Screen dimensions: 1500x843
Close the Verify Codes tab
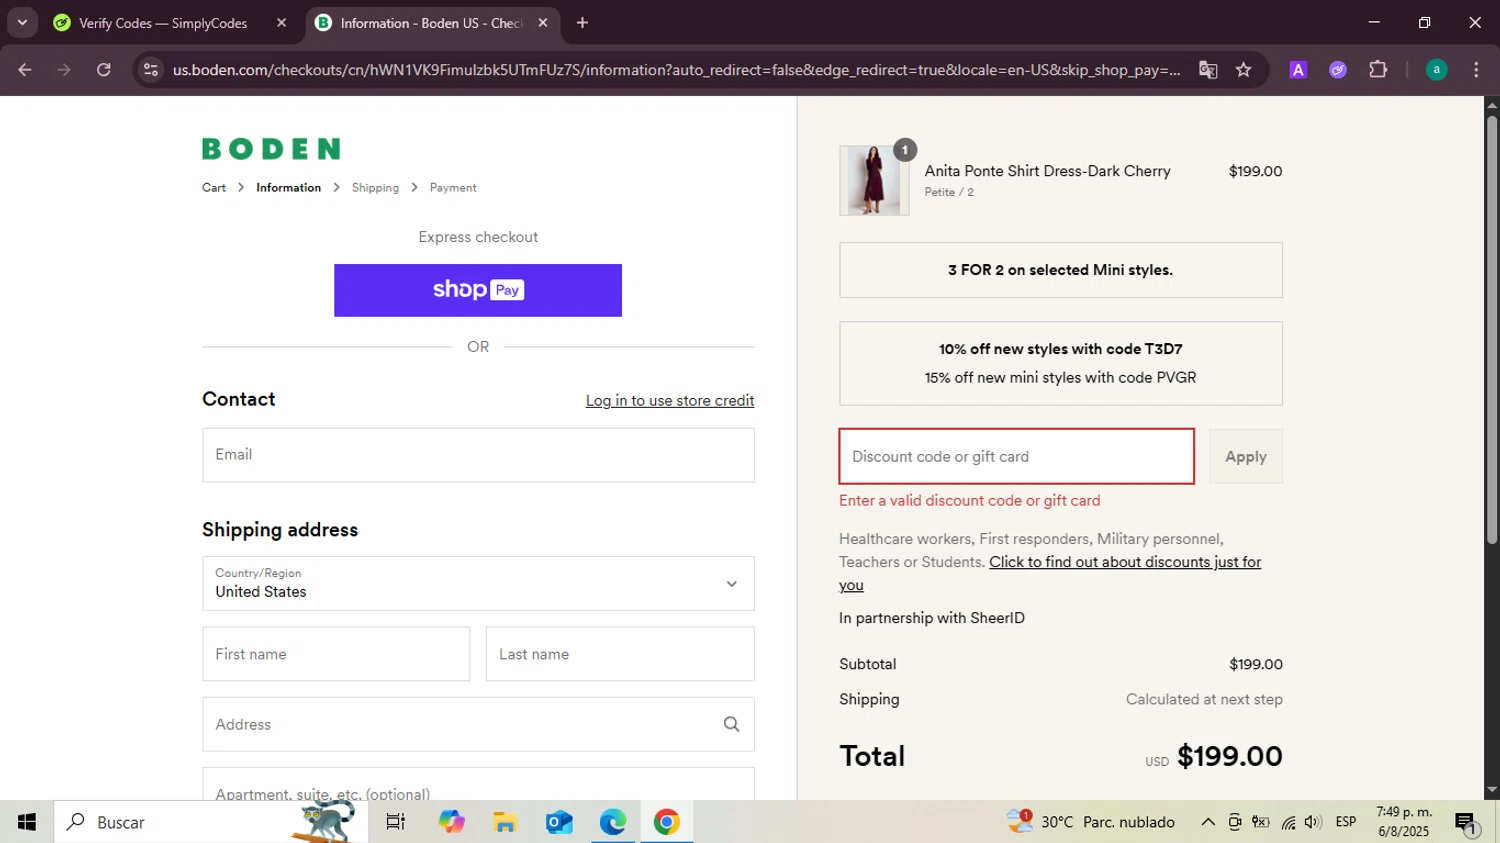tap(282, 23)
